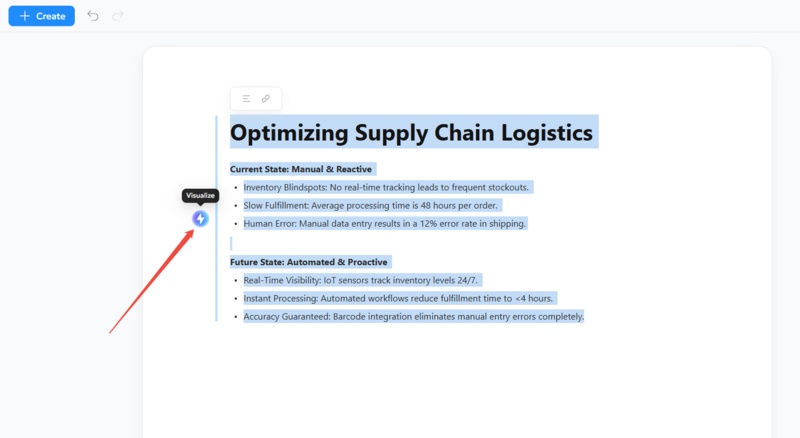Click the blue vertical selection bar beside text
800x438 pixels.
coord(216,218)
